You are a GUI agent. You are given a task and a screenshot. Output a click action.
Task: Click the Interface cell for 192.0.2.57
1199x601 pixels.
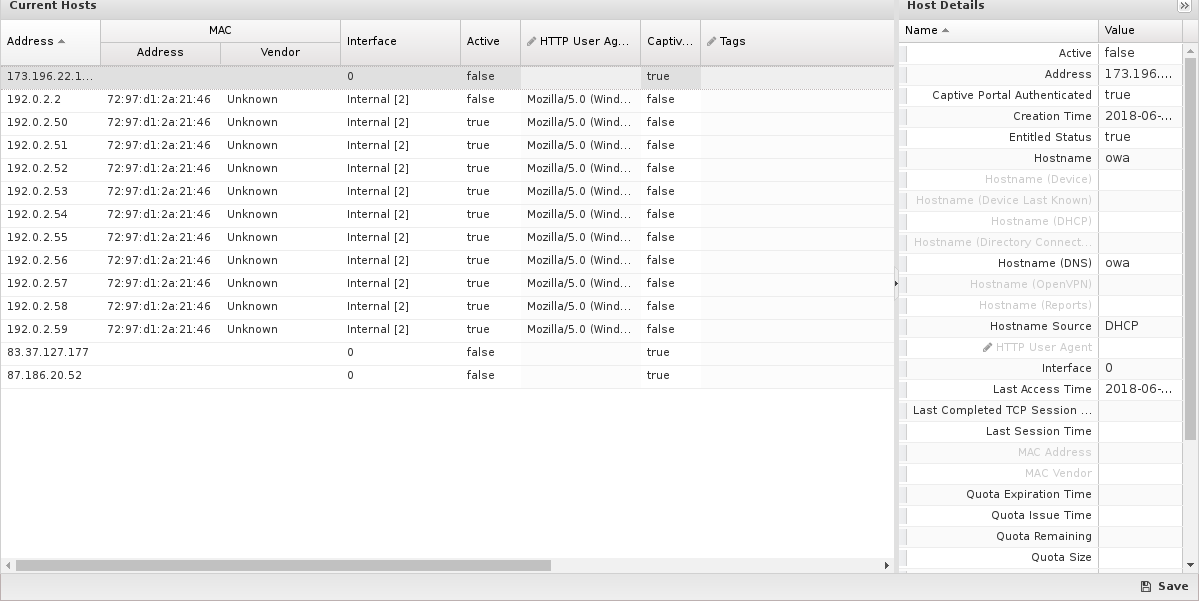[x=400, y=283]
